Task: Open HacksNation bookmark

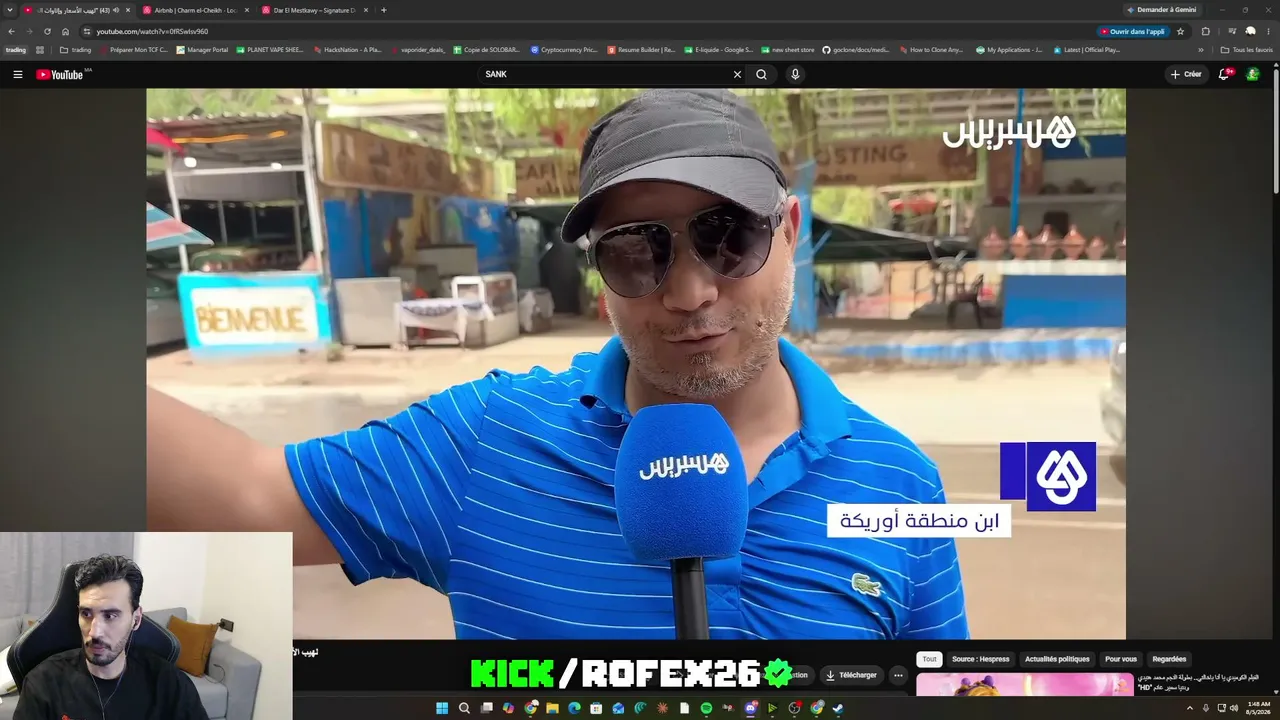Action: [347, 49]
